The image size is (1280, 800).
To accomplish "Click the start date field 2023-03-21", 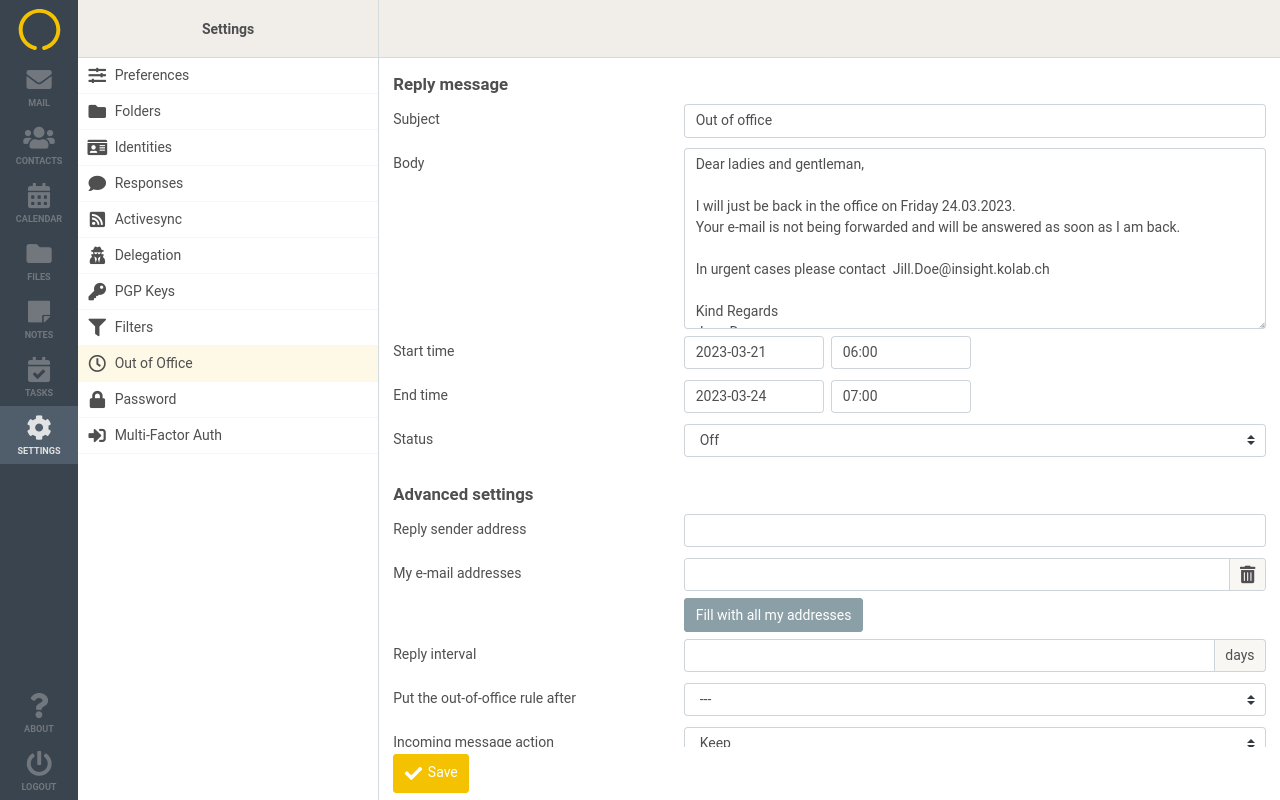I will point(754,352).
